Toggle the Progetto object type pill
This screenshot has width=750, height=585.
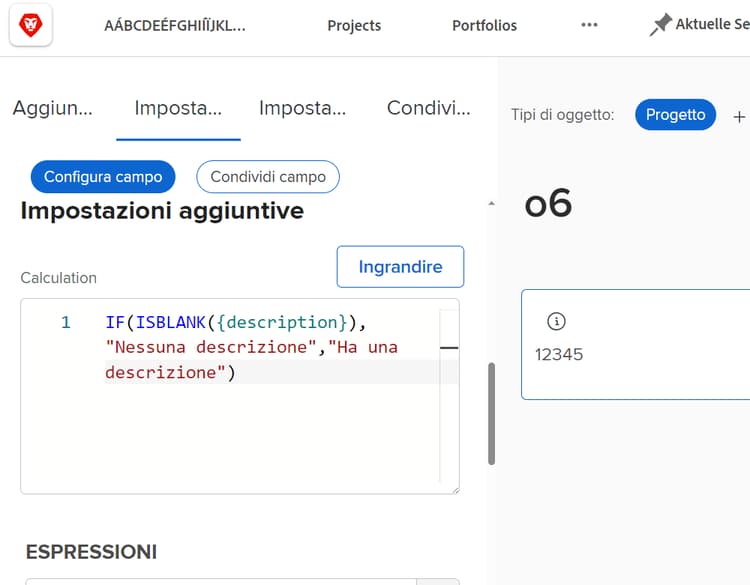(x=675, y=115)
